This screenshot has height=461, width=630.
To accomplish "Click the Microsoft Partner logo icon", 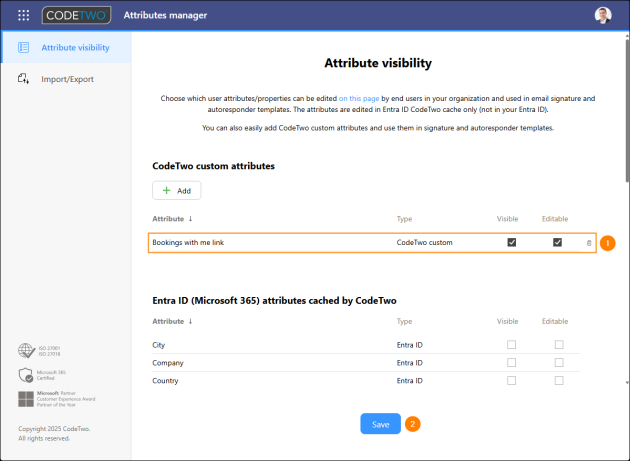I will [x=26, y=399].
